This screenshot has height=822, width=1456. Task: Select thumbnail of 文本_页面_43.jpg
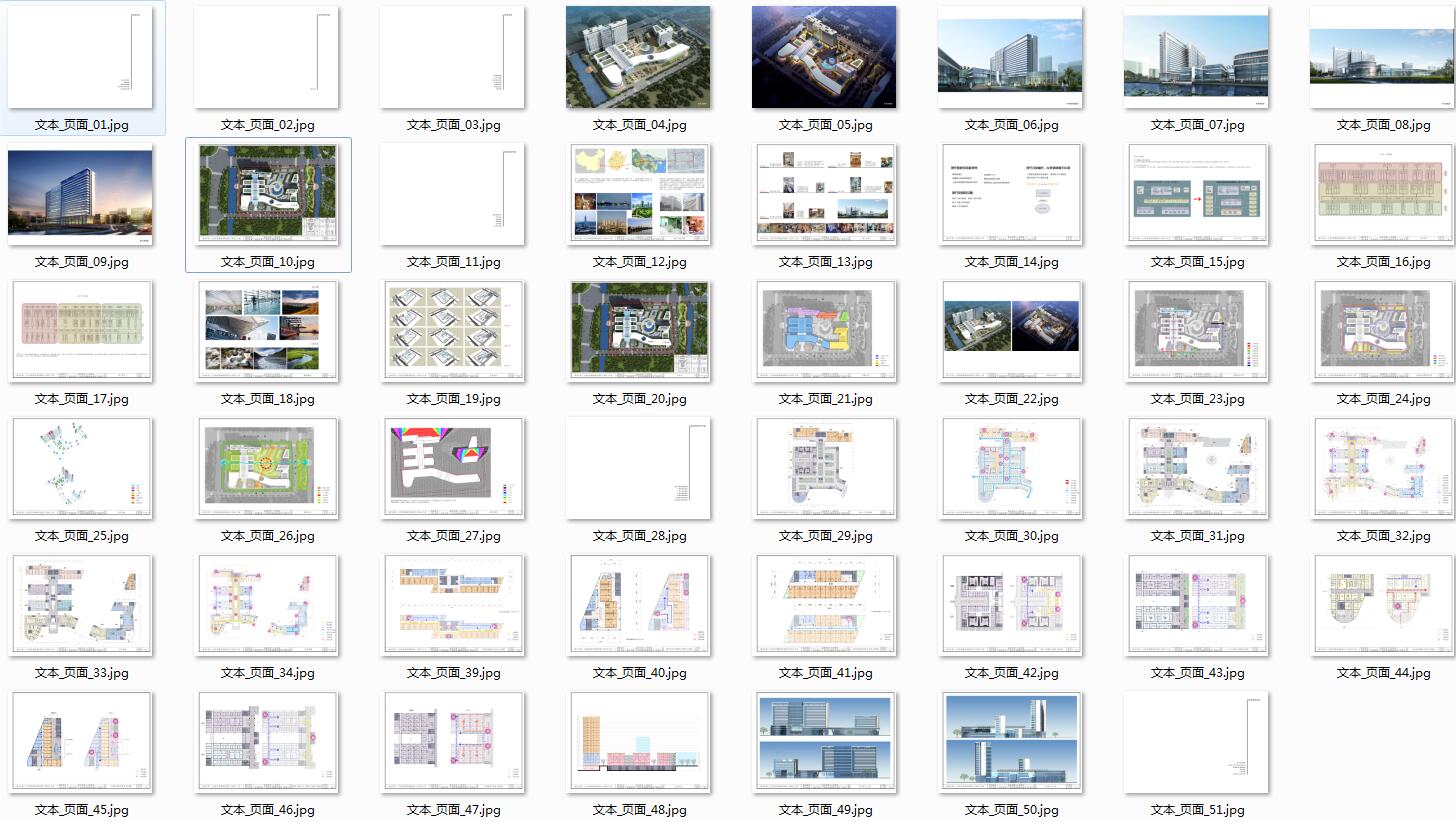(x=1196, y=606)
